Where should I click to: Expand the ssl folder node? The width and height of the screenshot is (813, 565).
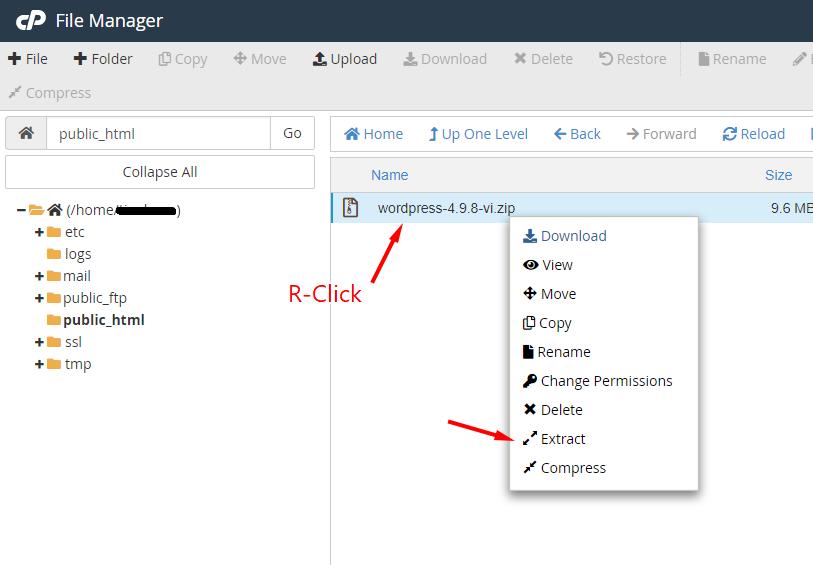pos(39,342)
